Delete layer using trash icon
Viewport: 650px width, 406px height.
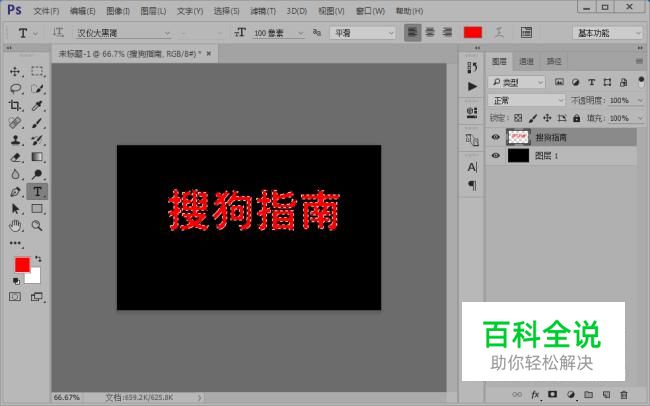click(x=624, y=394)
